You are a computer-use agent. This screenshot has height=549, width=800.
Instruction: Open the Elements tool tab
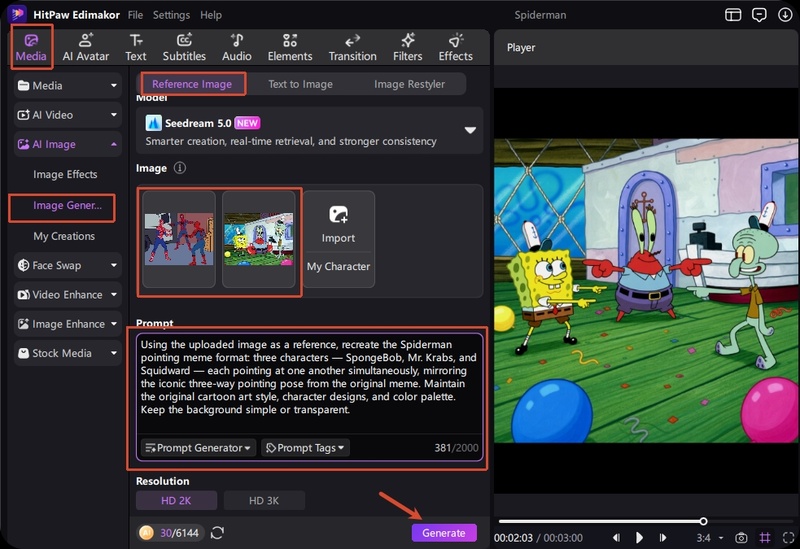coord(290,47)
